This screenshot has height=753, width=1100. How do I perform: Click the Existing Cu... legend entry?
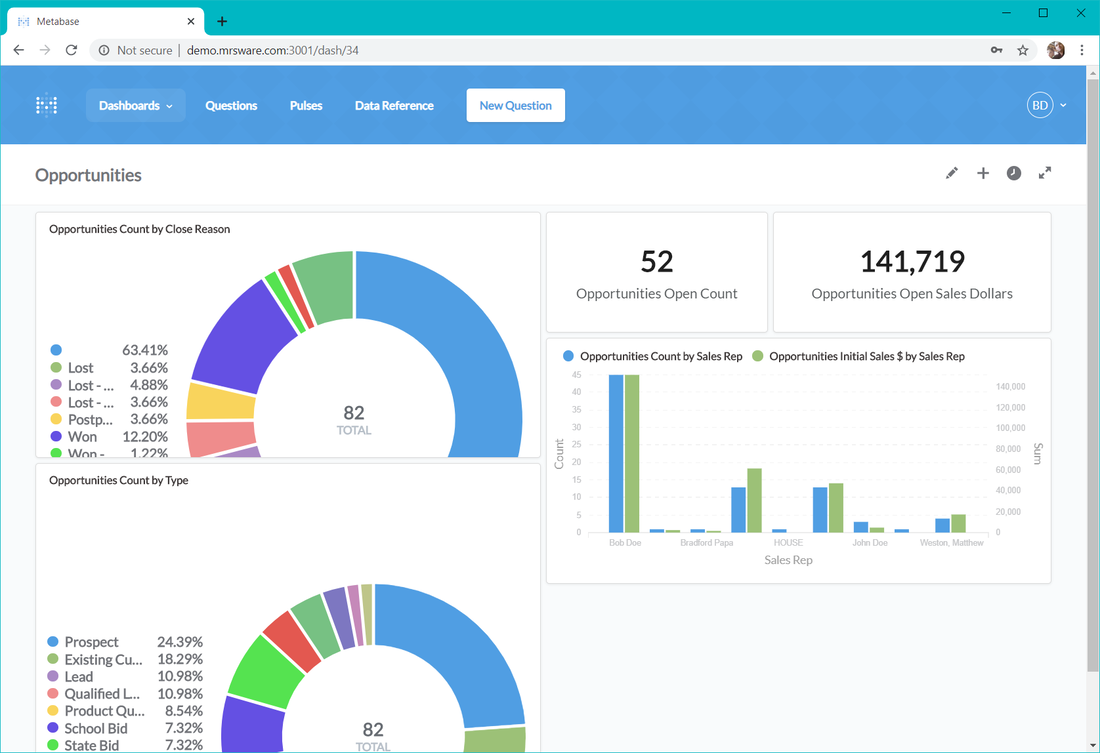pos(125,659)
